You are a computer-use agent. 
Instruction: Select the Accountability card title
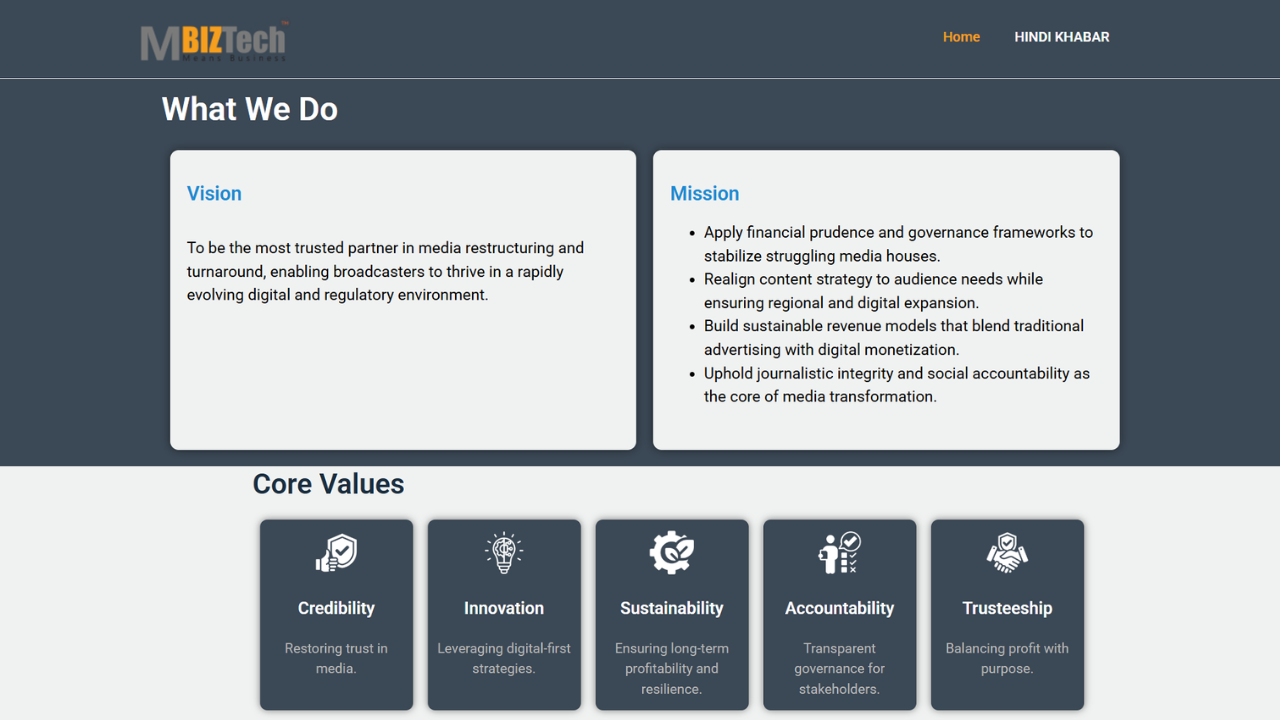840,608
